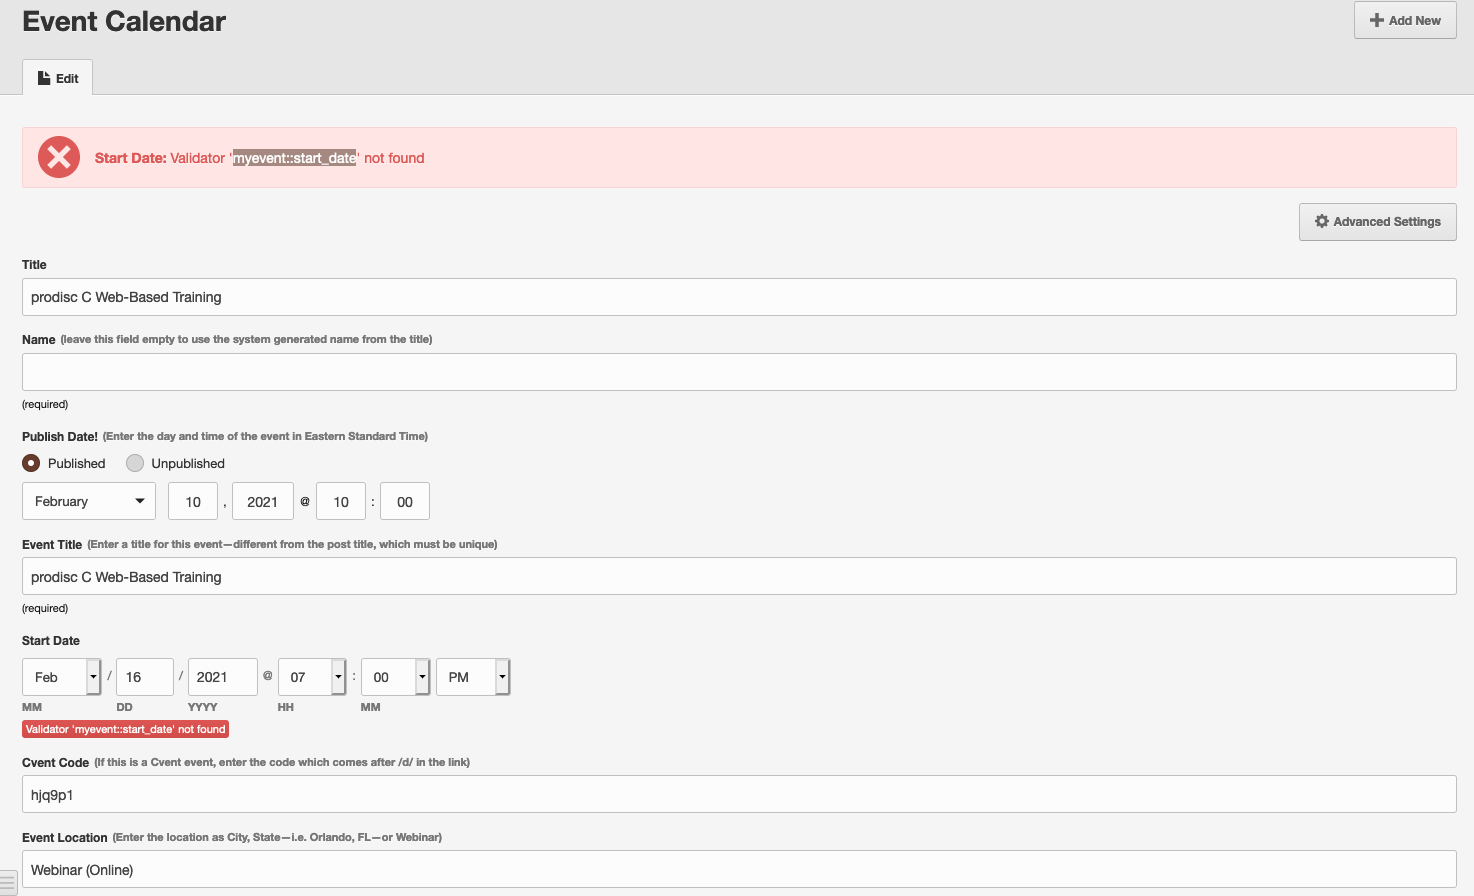Click the Start Date field label
1474x896 pixels.
(51, 640)
